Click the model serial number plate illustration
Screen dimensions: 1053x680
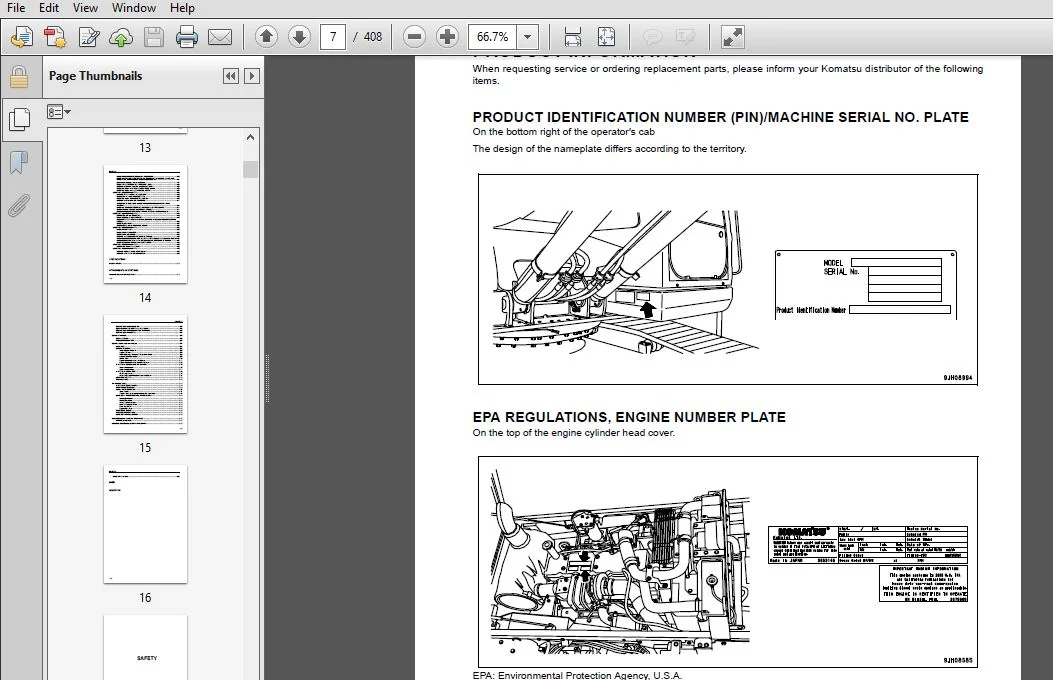(x=866, y=285)
